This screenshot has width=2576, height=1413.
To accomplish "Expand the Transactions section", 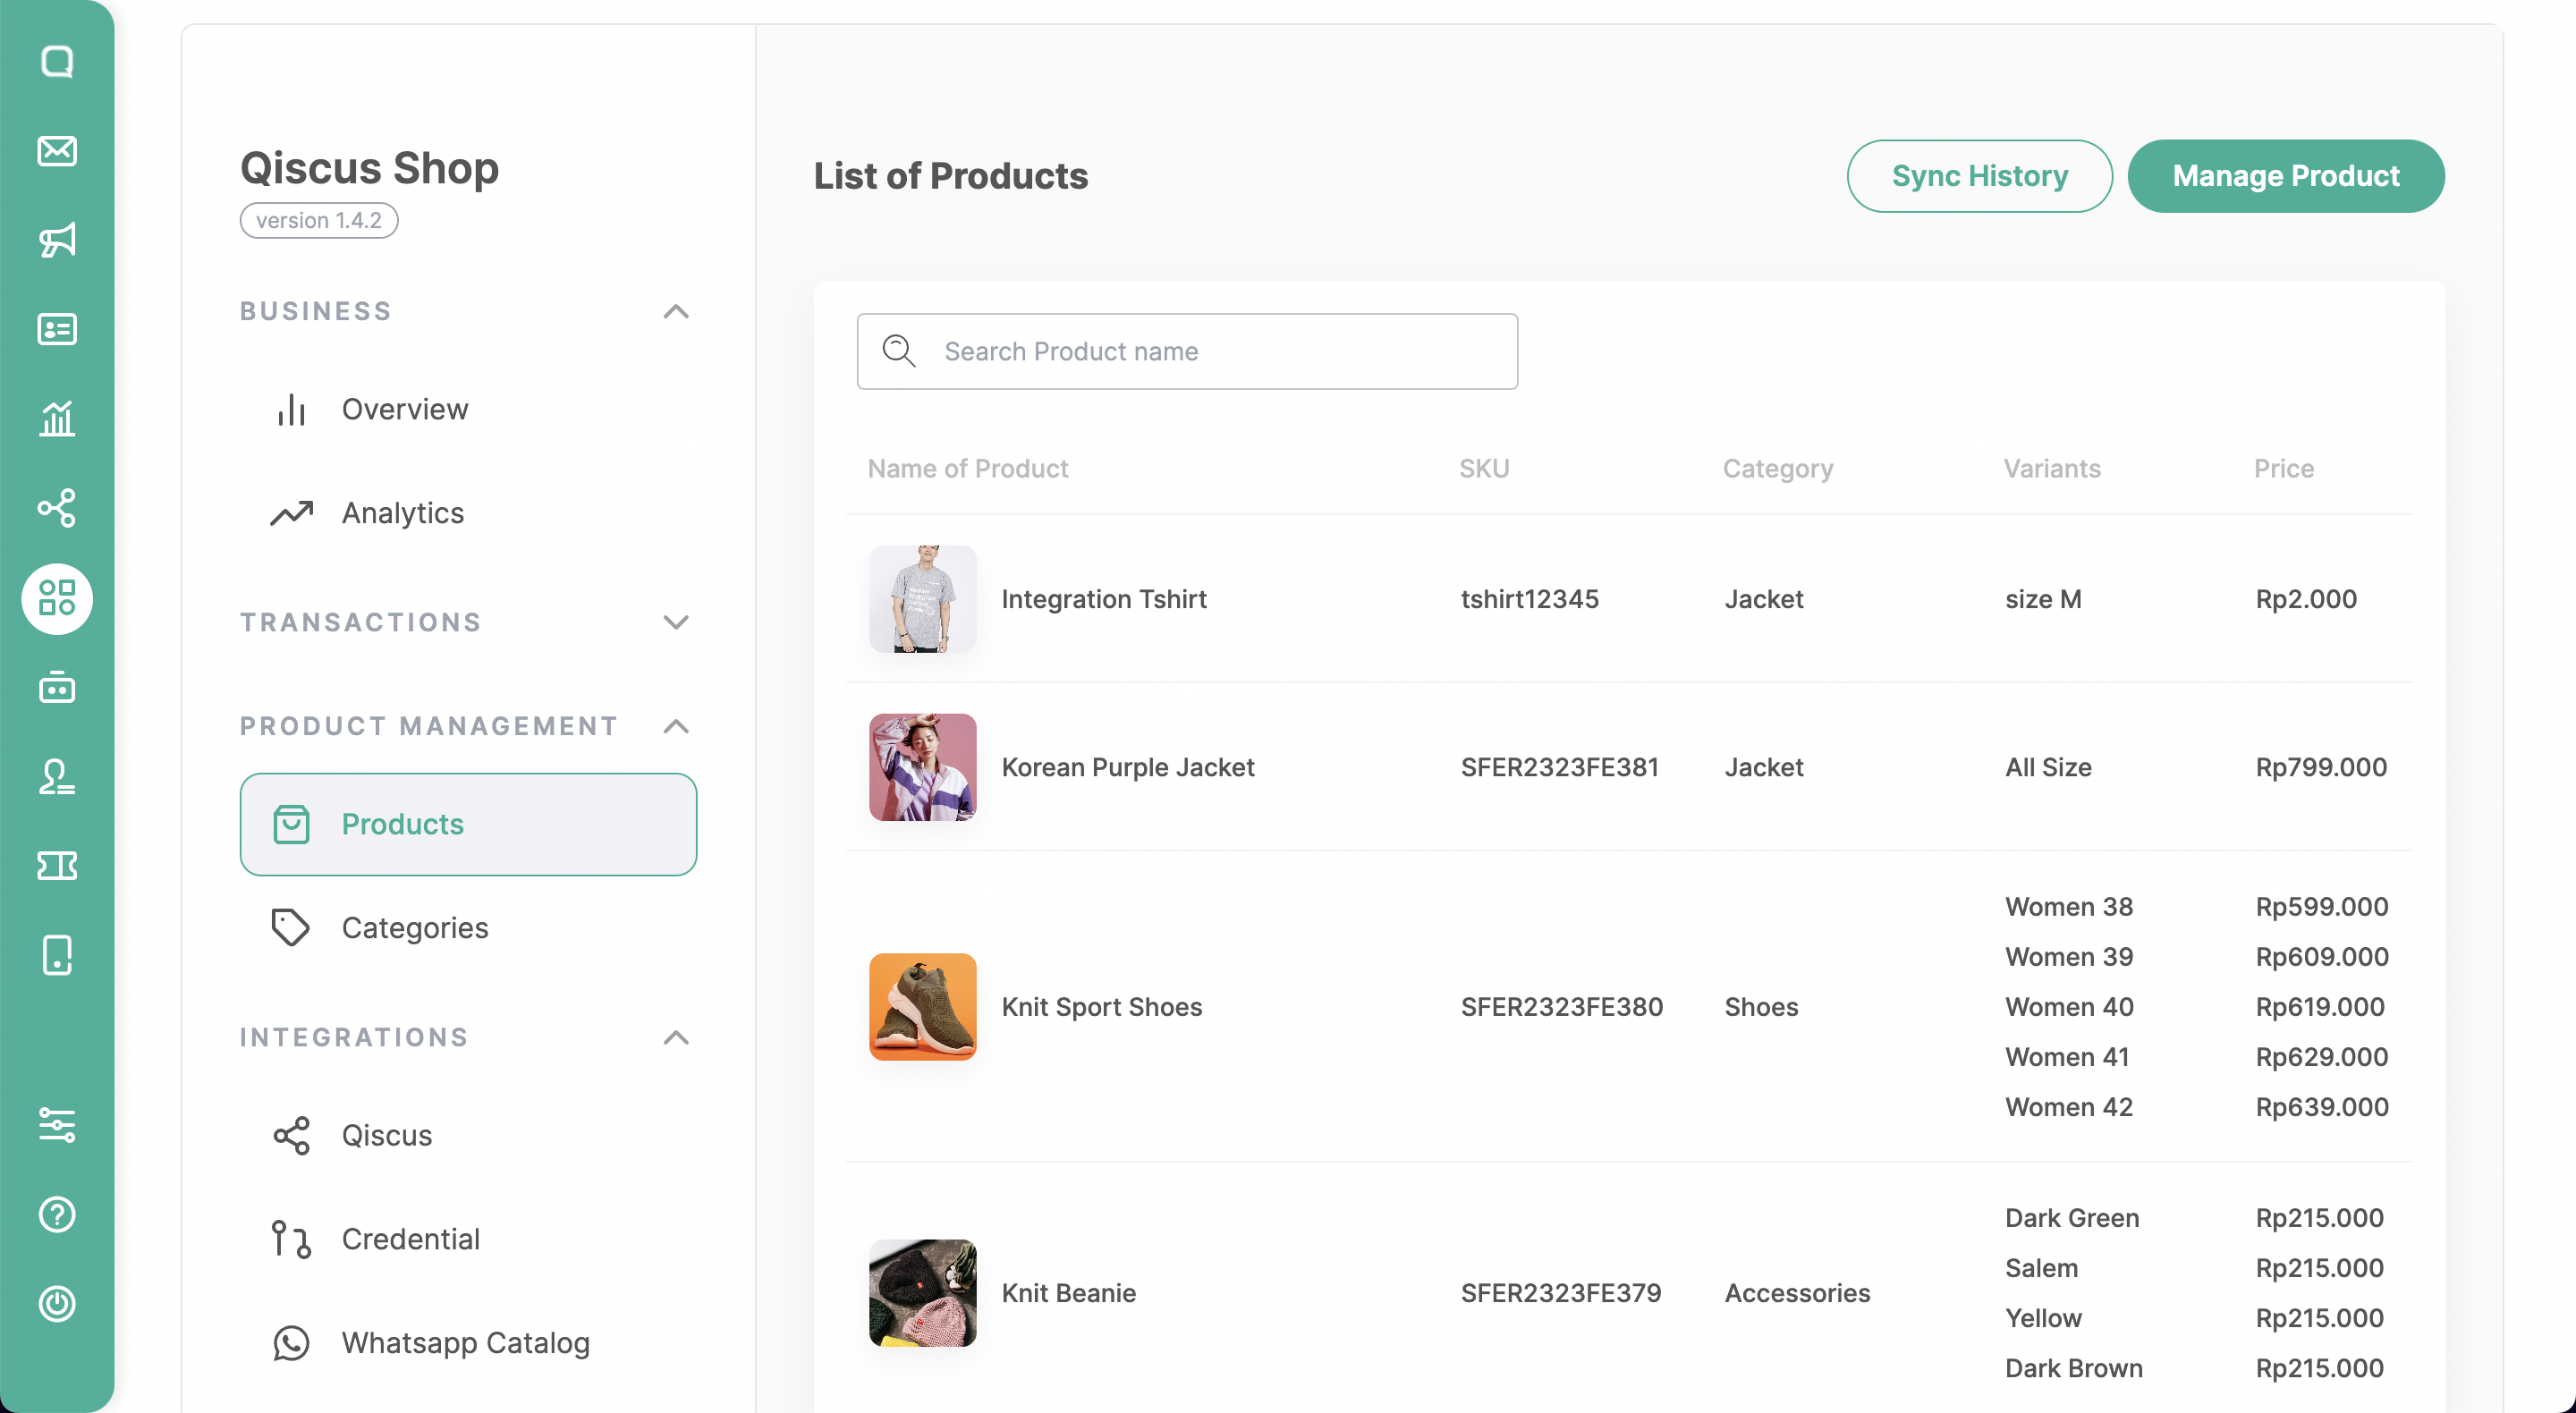I will pyautogui.click(x=676, y=622).
